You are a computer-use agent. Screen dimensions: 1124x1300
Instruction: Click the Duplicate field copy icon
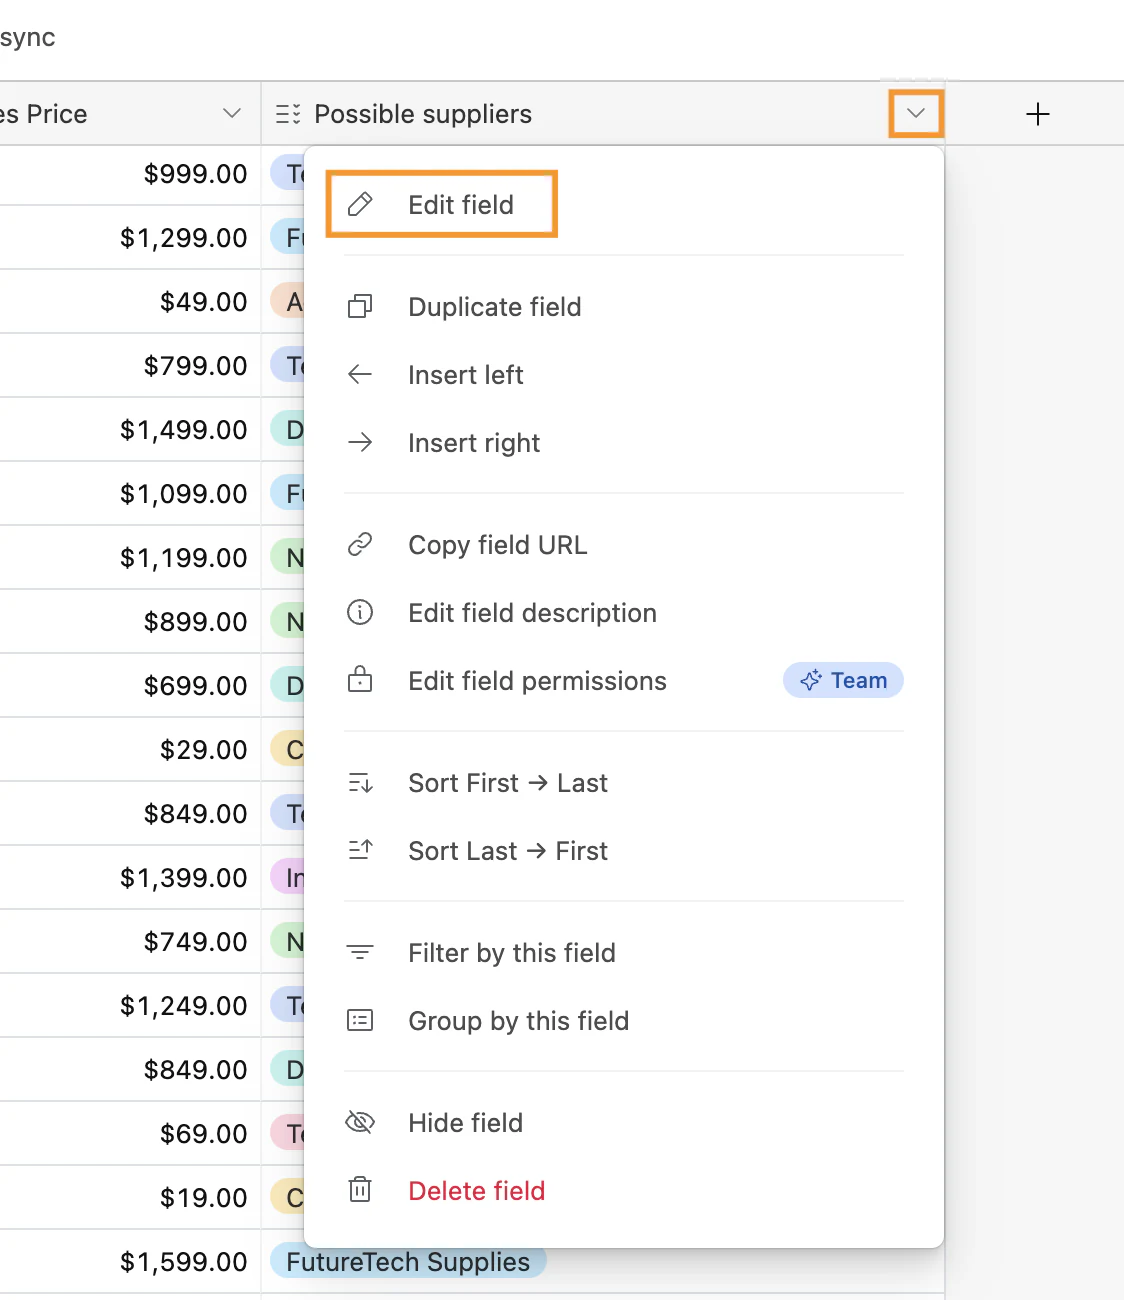pyautogui.click(x=360, y=306)
